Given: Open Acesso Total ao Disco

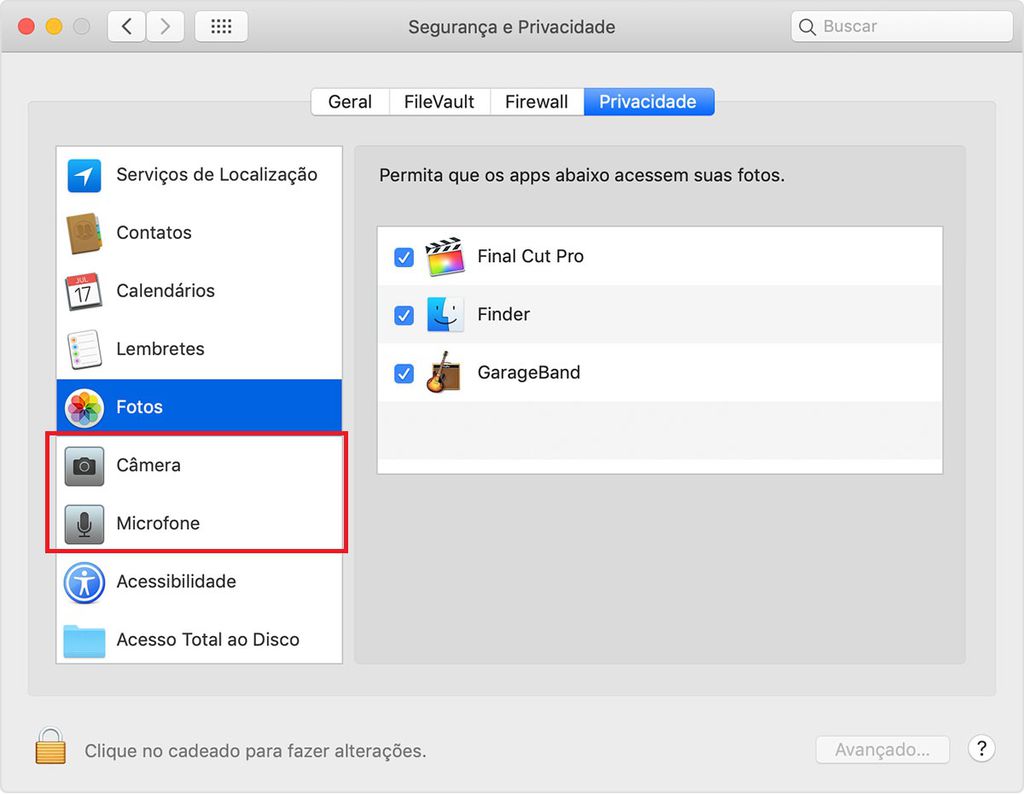Looking at the screenshot, I should [207, 639].
